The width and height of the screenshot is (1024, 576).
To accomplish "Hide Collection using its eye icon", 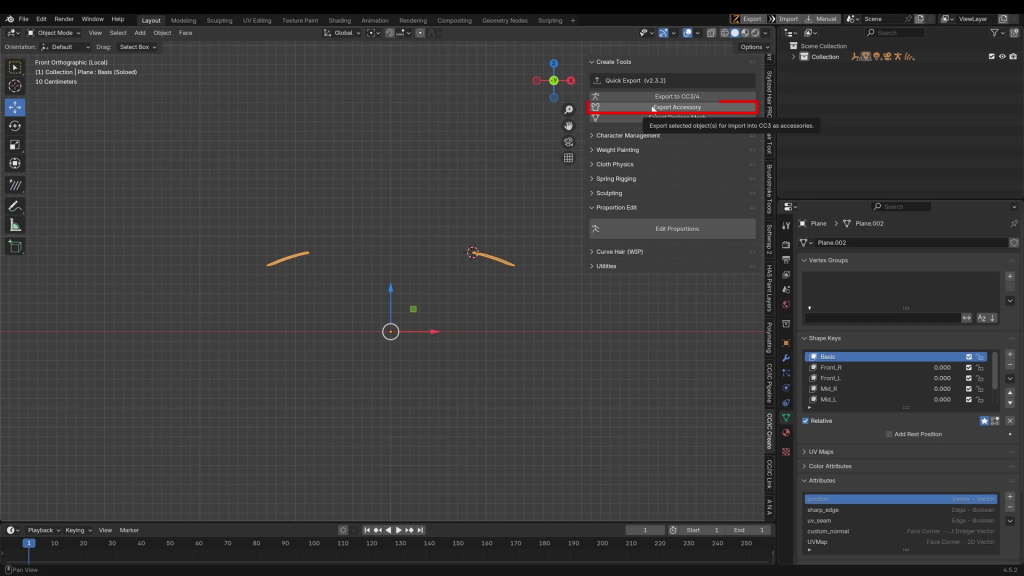I will point(1002,57).
